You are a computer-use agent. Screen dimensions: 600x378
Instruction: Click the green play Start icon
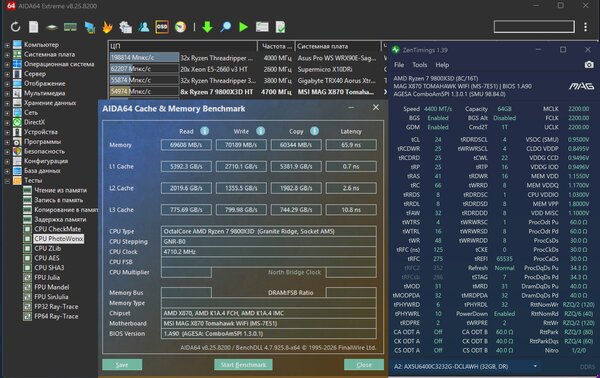click(x=243, y=27)
